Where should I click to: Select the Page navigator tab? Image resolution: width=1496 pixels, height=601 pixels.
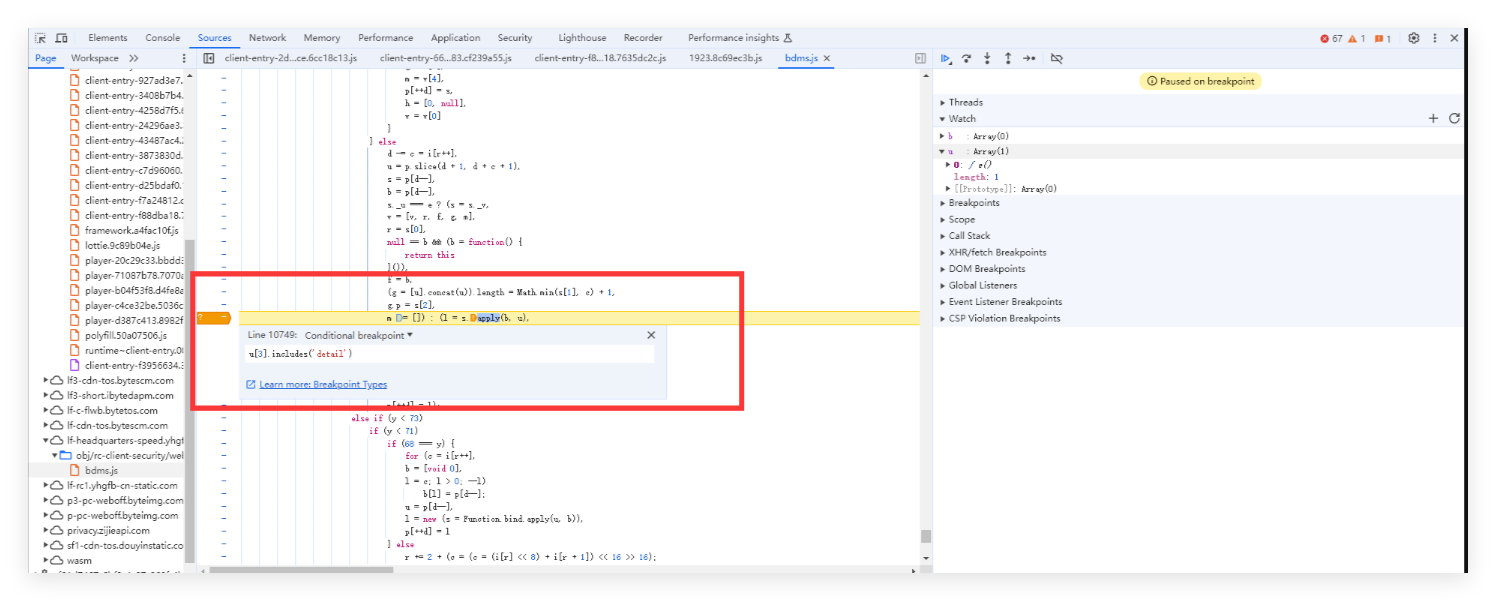point(46,58)
